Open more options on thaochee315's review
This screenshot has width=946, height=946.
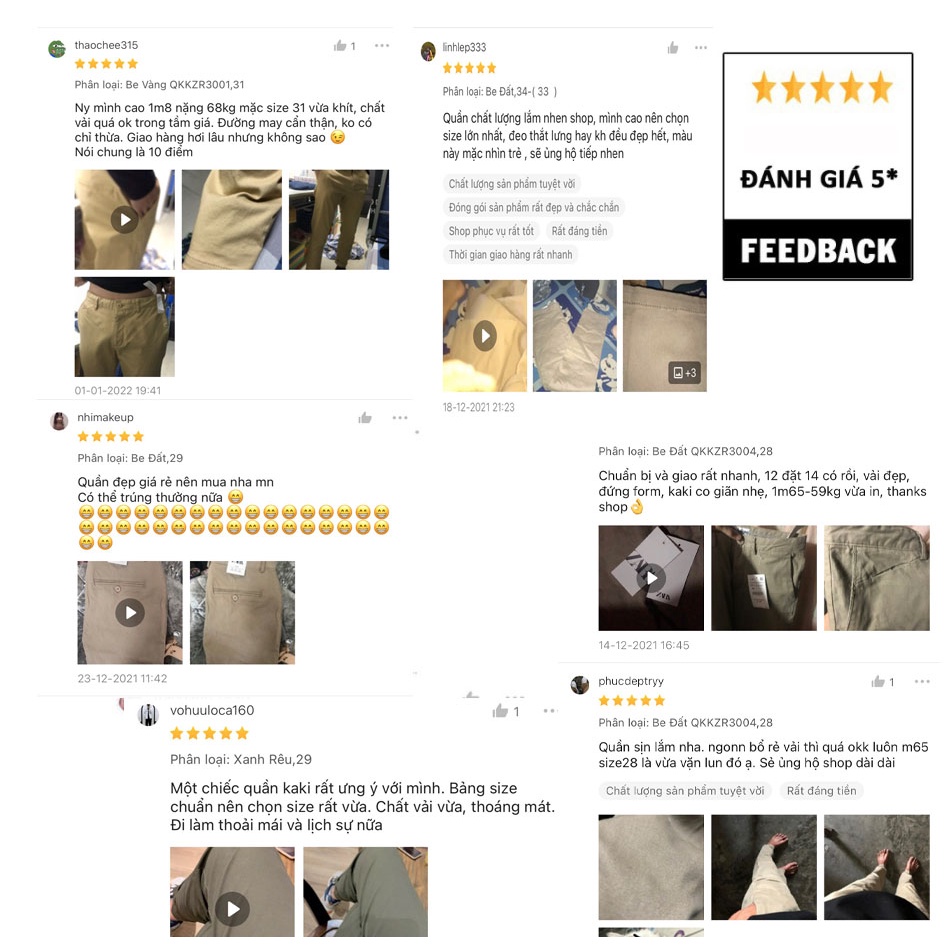(381, 45)
